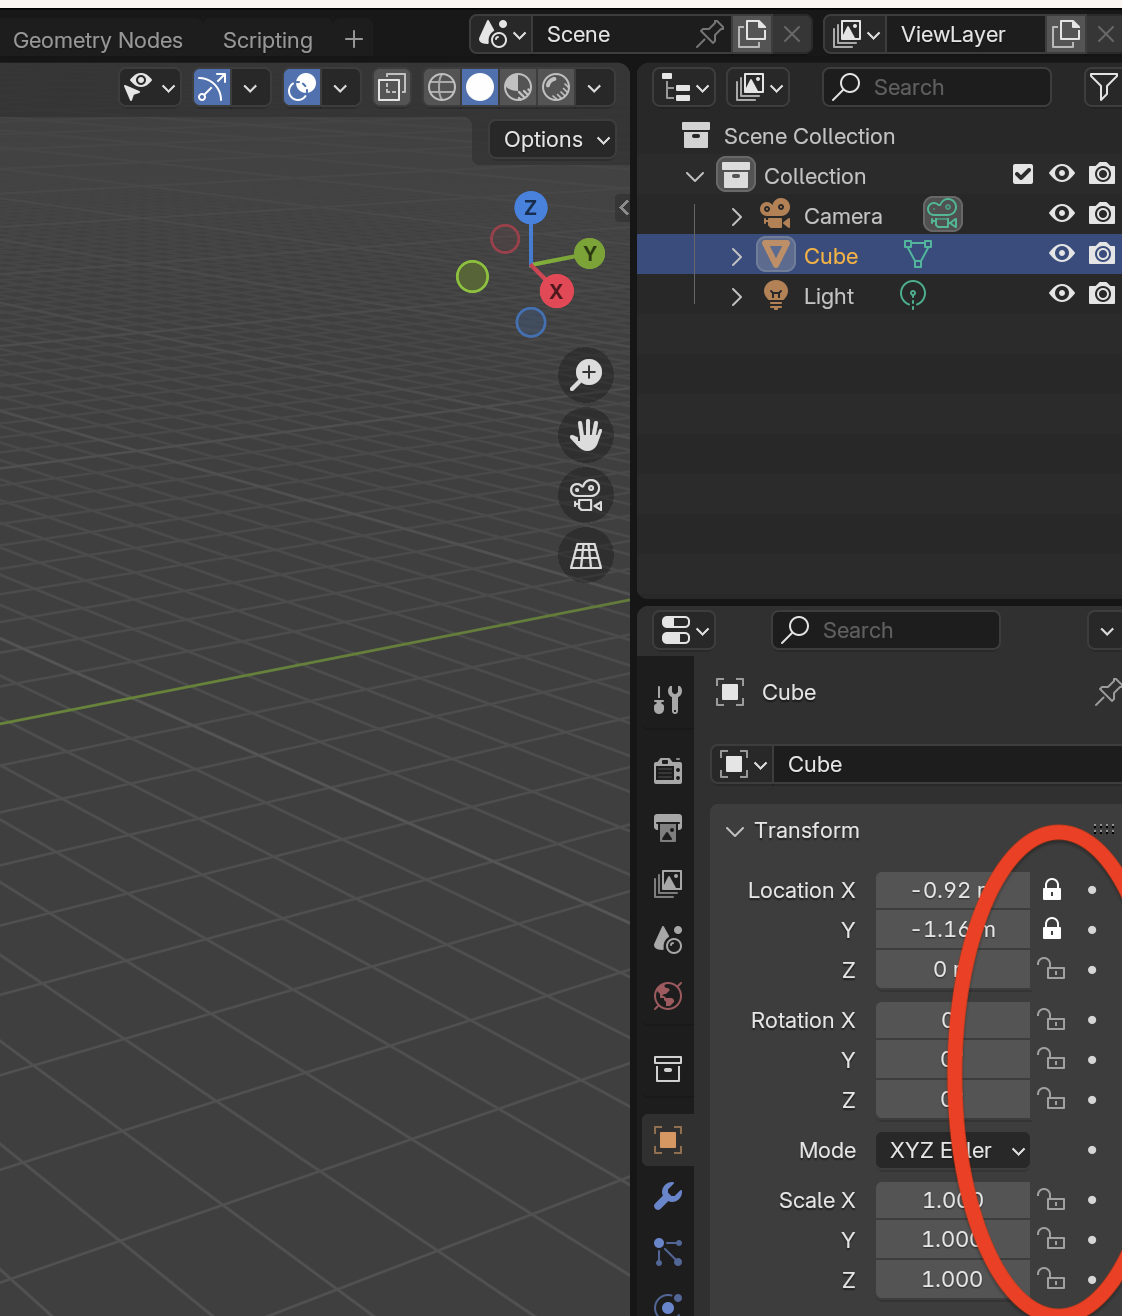Open the Render properties tab icon
Viewport: 1122px width, 1316px height.
click(x=668, y=769)
